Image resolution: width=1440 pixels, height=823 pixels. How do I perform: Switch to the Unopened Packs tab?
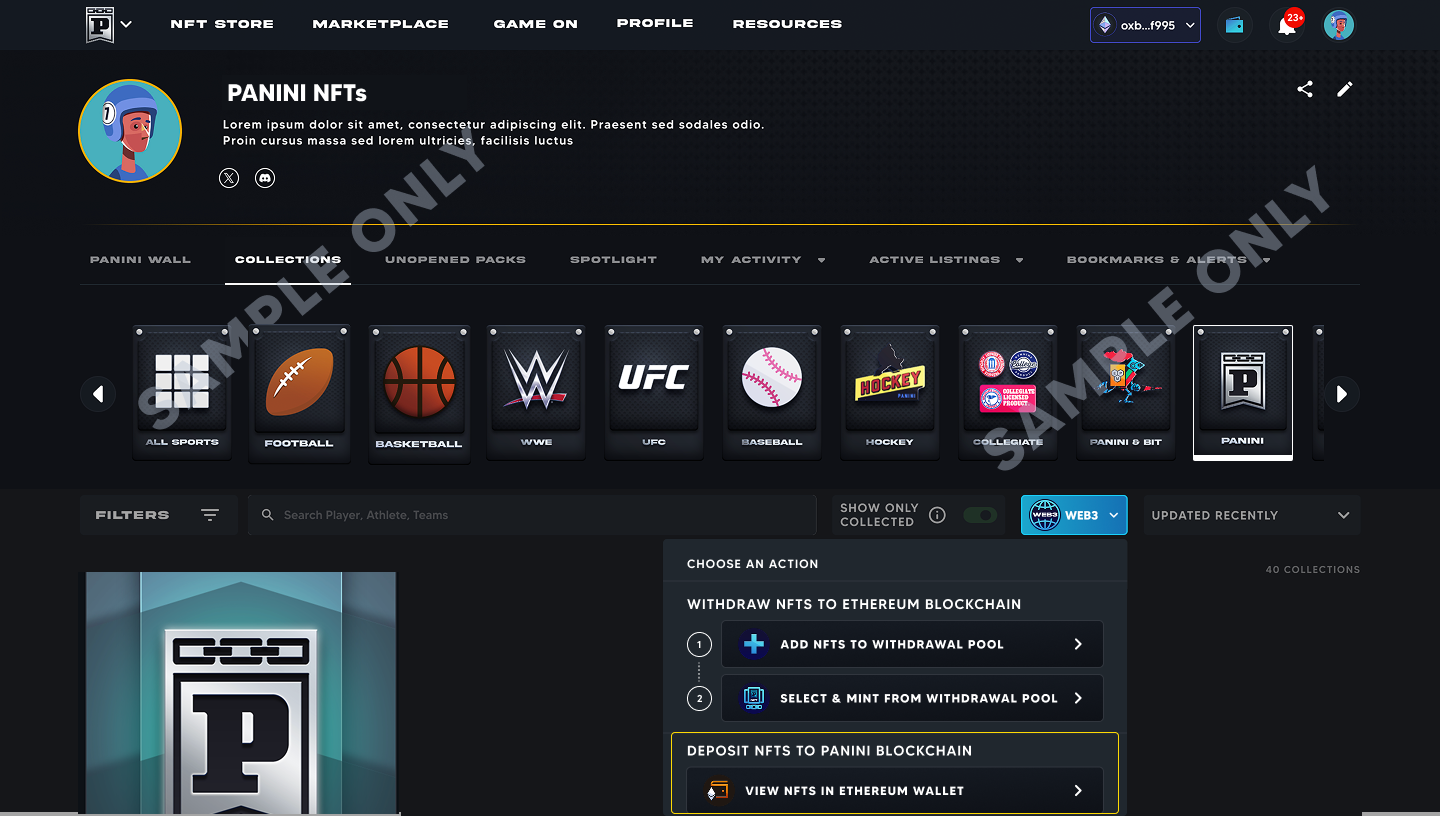(455, 260)
